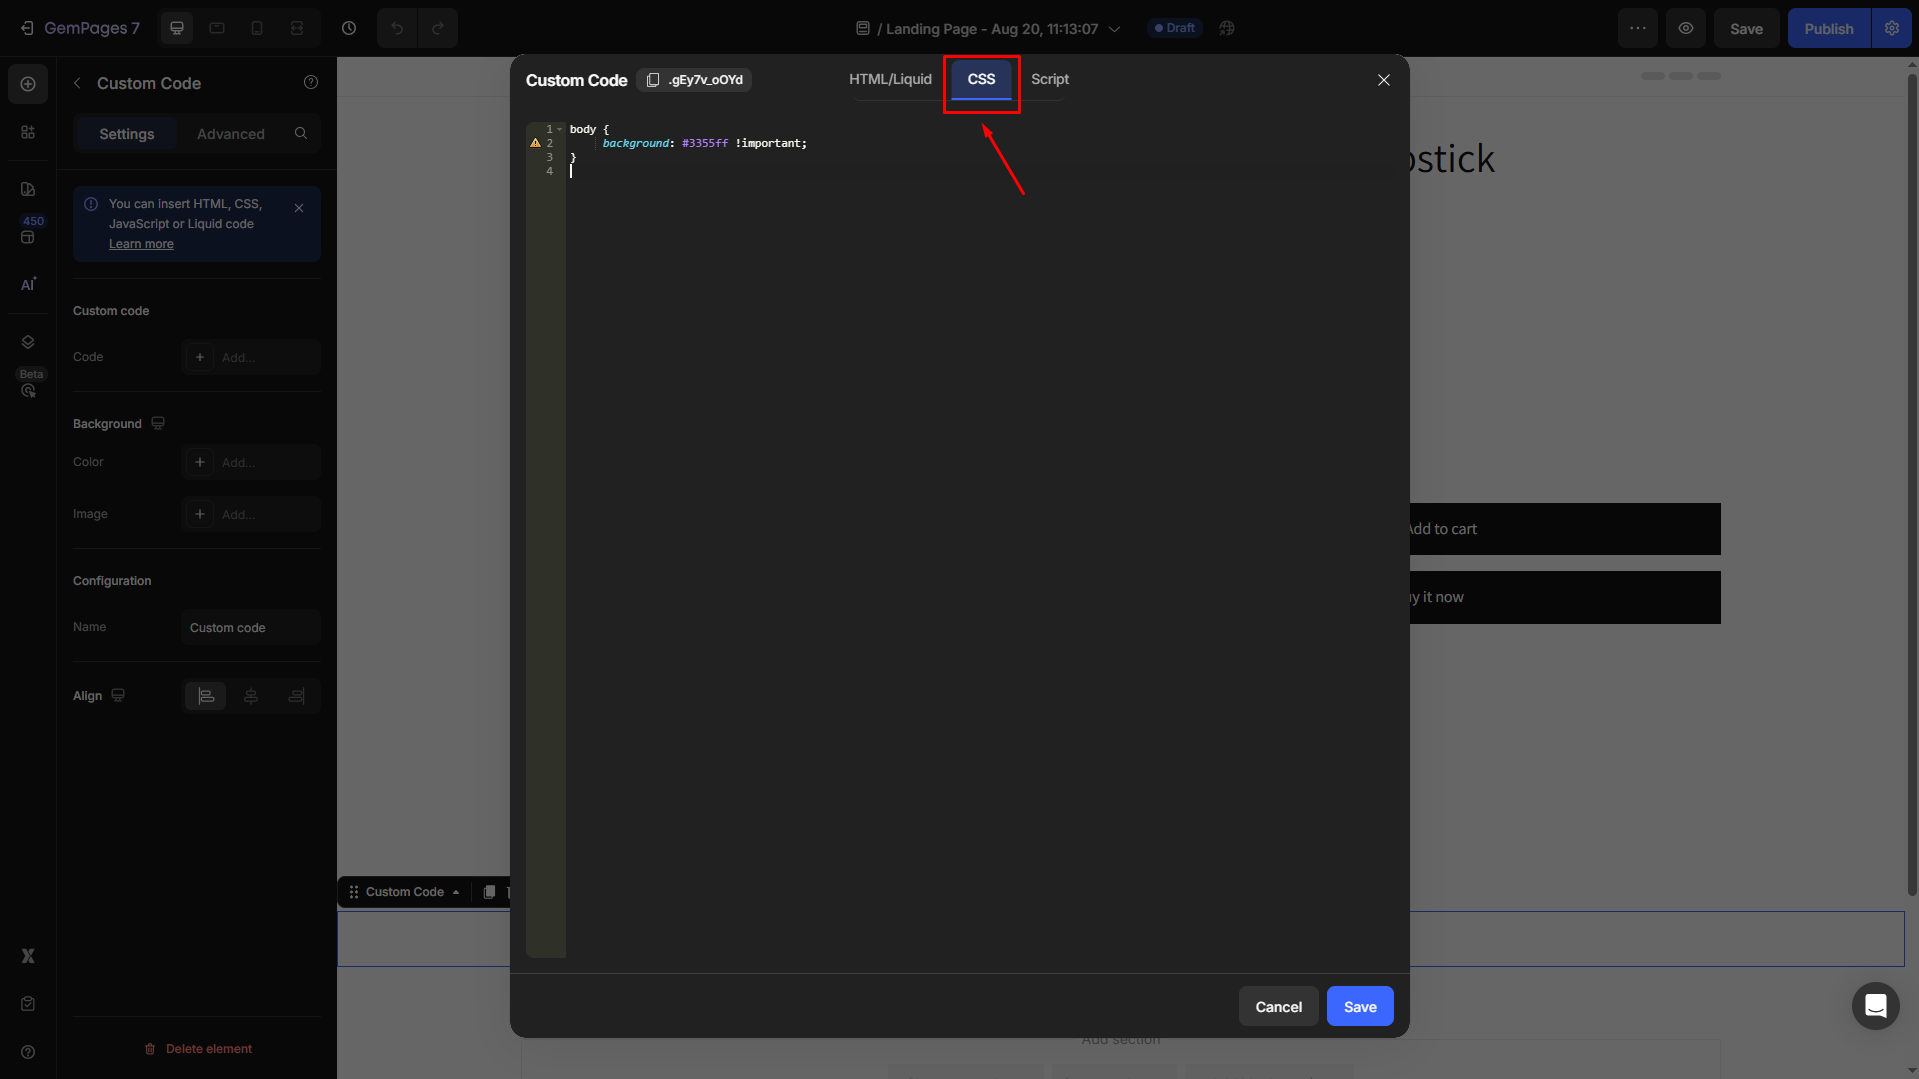Image resolution: width=1919 pixels, height=1079 pixels.
Task: Go back from Custom Code panel
Action: [78, 83]
